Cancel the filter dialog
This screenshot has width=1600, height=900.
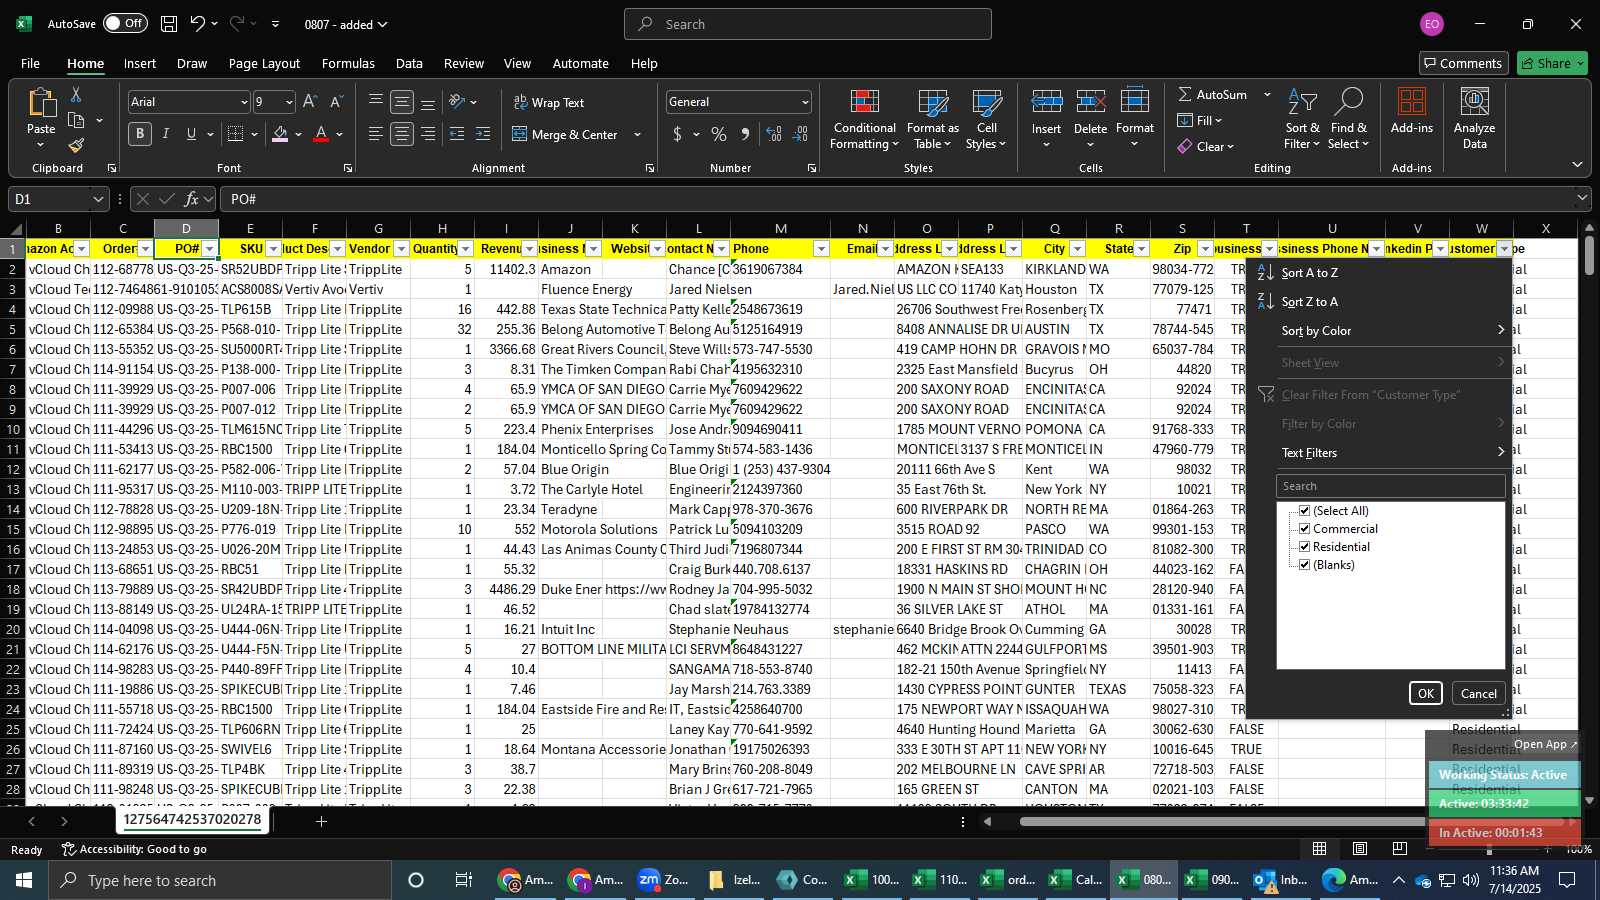[x=1478, y=693]
